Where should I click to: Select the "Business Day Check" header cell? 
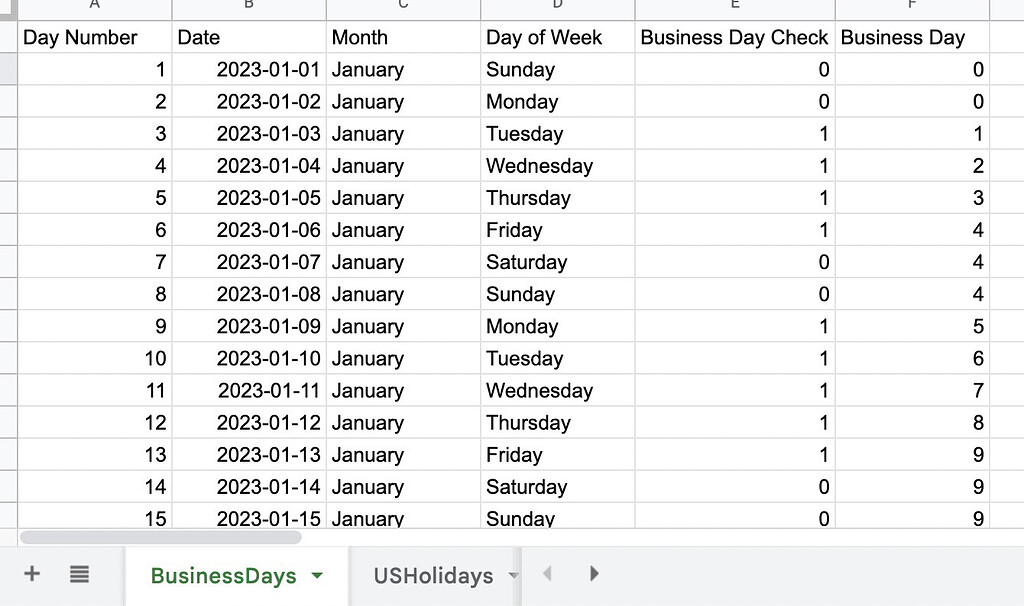(735, 38)
